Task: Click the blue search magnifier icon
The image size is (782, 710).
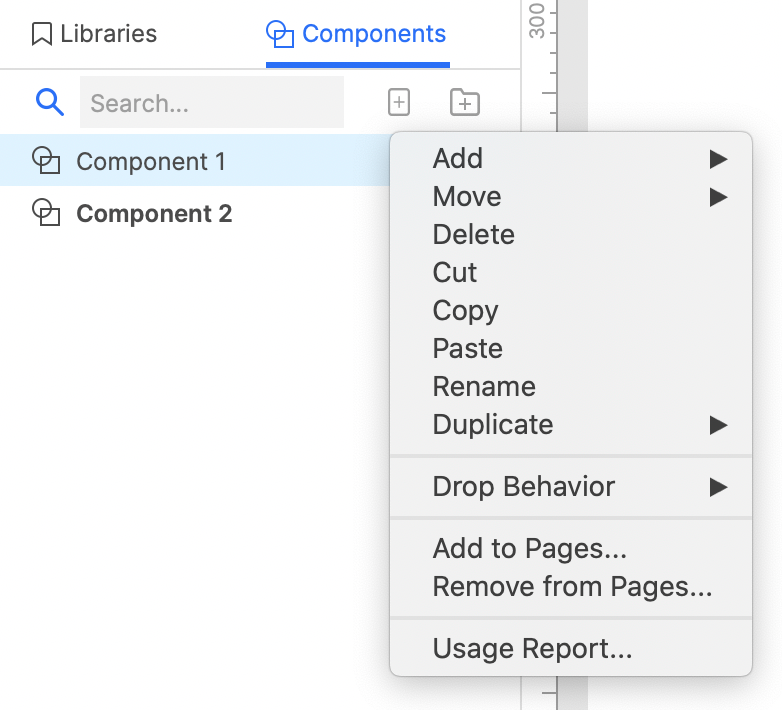Action: pos(49,102)
